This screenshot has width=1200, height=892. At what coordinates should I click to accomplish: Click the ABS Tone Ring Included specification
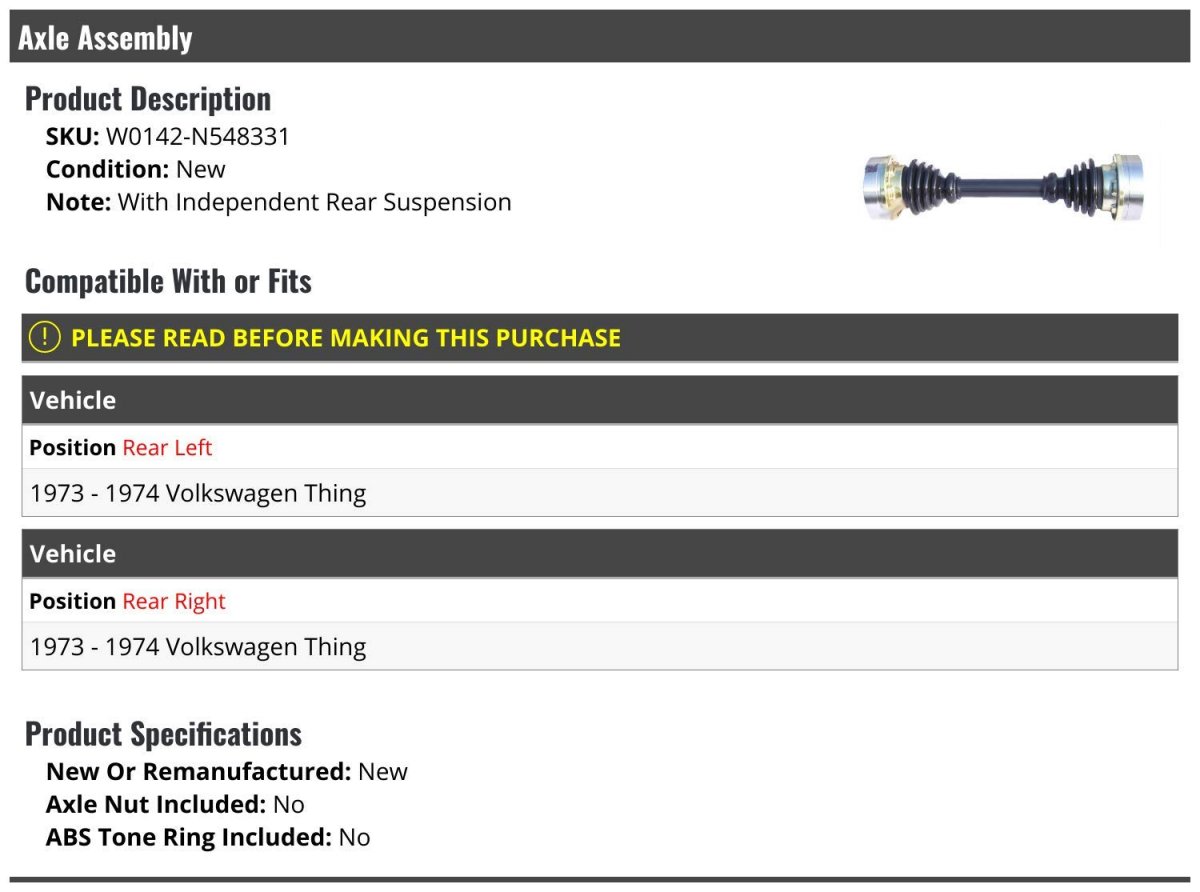[208, 837]
